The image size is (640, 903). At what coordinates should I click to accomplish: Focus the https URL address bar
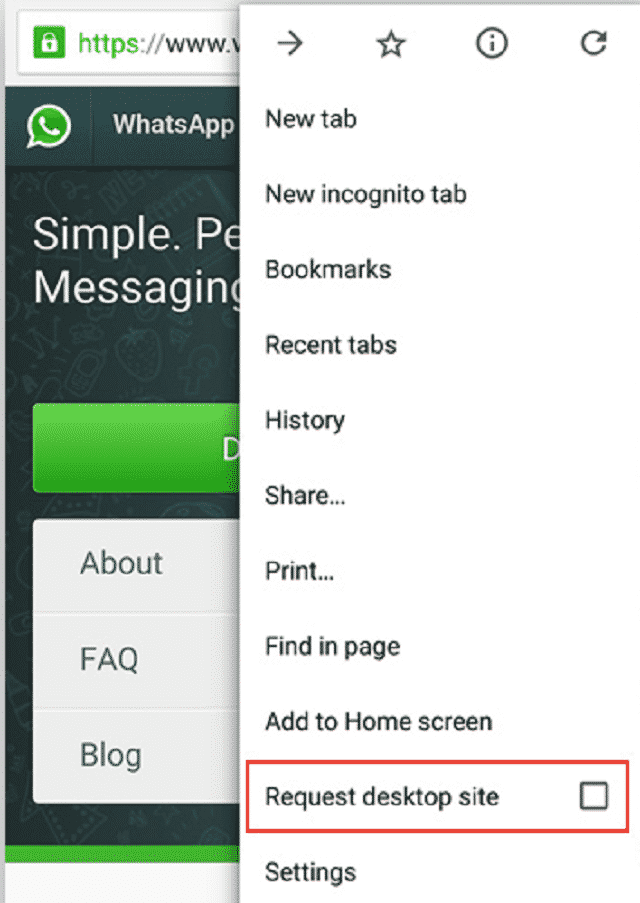tap(129, 43)
